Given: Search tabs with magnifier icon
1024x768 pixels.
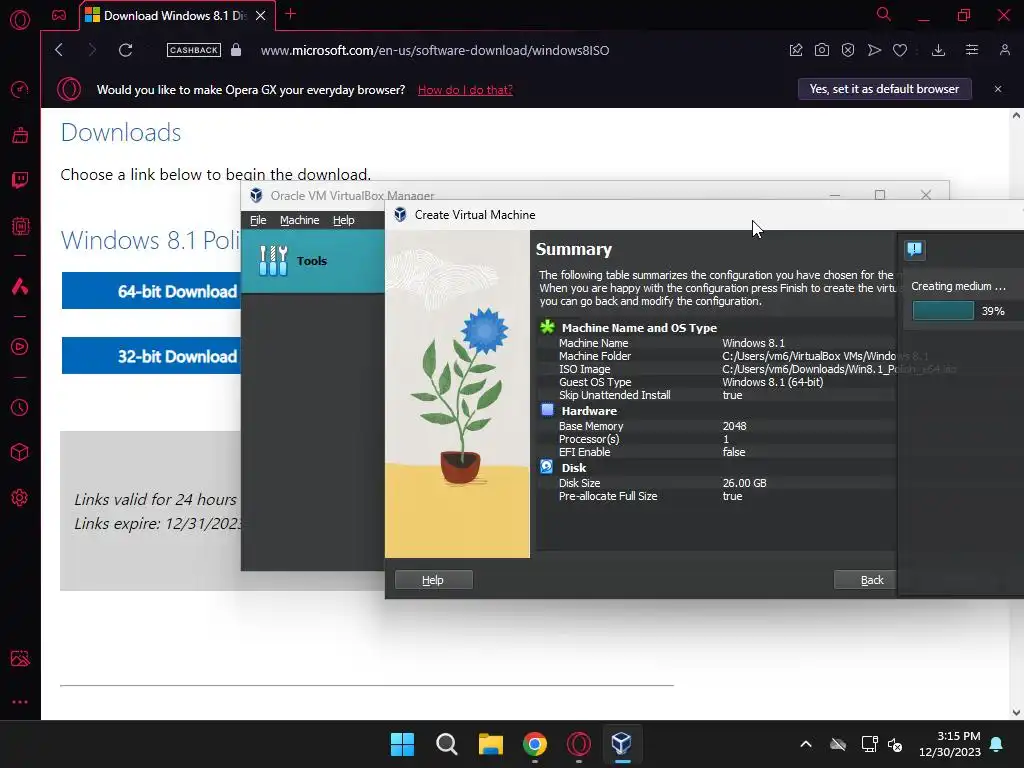Looking at the screenshot, I should (x=884, y=14).
